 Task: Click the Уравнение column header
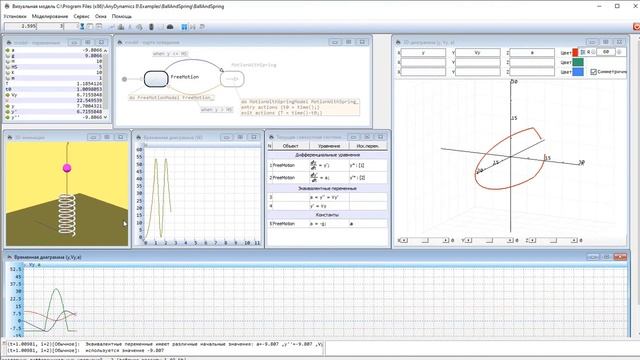pos(329,146)
